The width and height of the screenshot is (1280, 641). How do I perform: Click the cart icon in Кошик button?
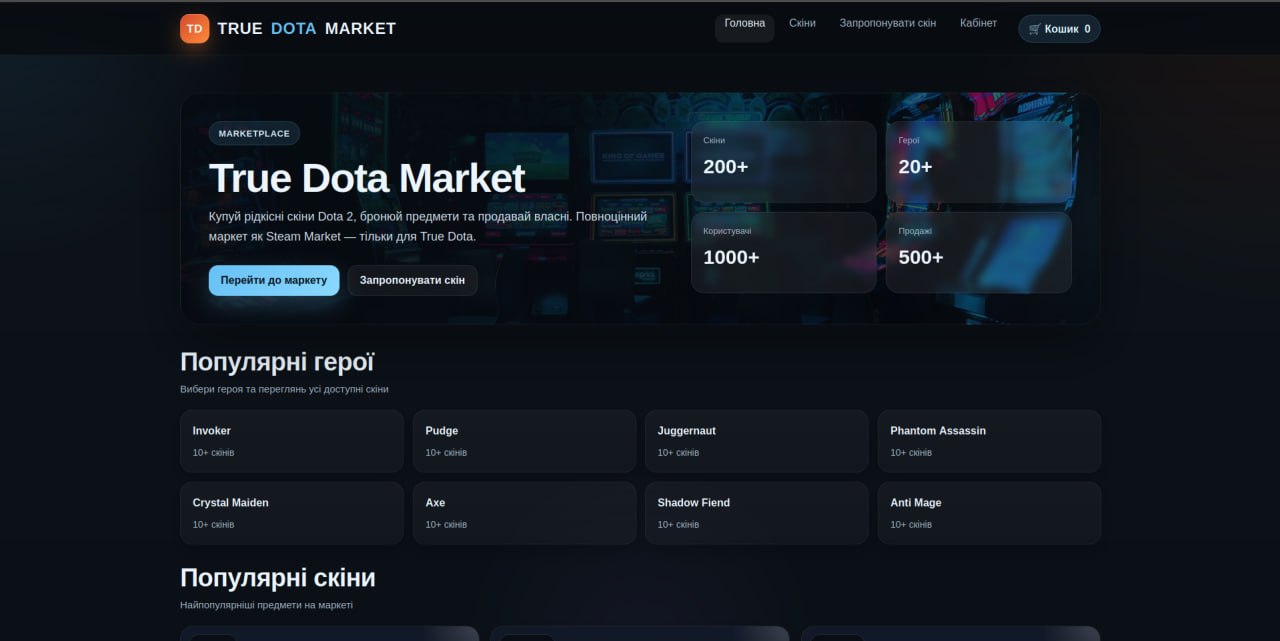click(1035, 29)
